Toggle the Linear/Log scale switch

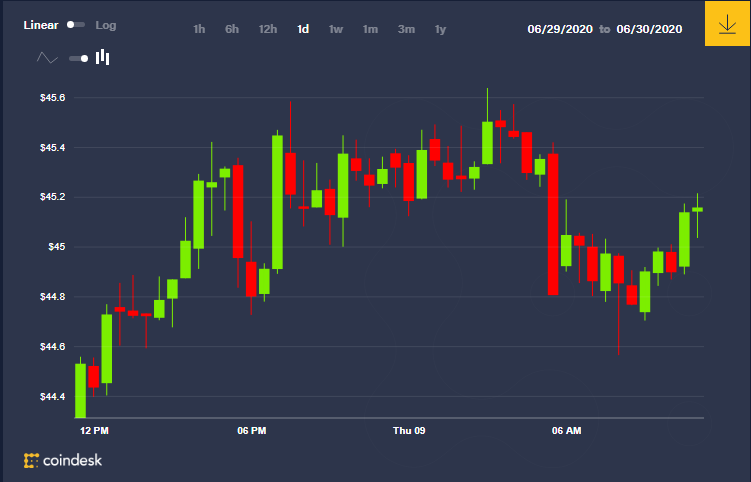[76, 24]
